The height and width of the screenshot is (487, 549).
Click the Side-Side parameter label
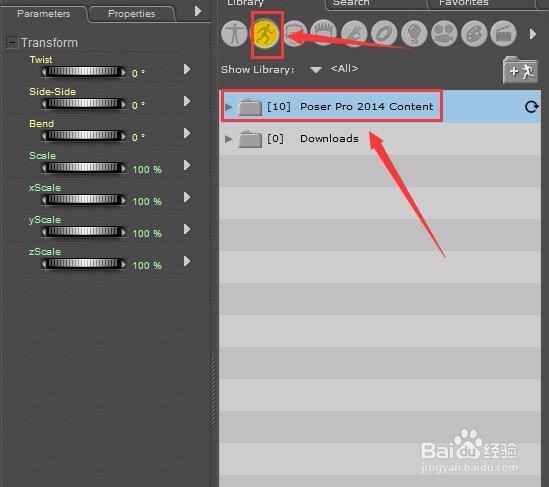(x=53, y=92)
